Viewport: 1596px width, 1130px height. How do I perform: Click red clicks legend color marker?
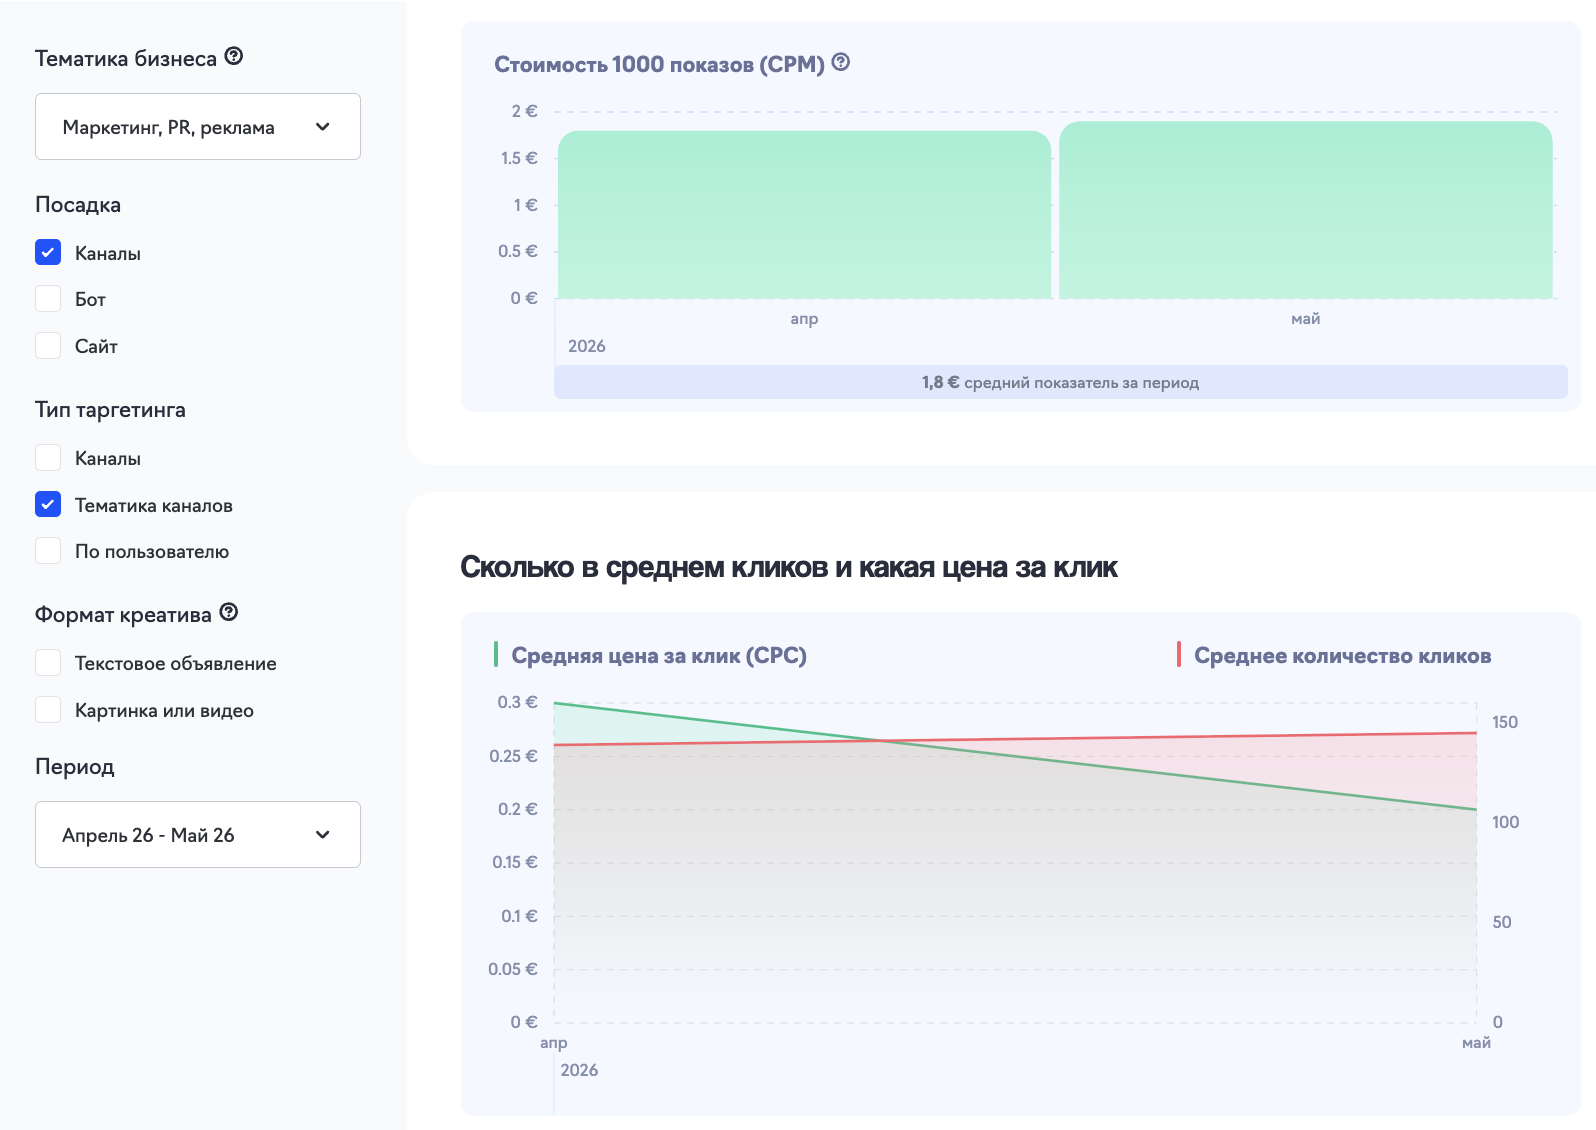point(1179,655)
